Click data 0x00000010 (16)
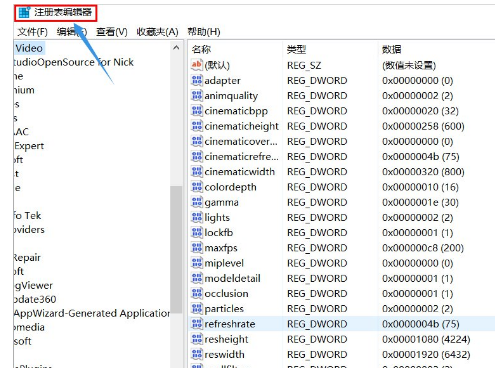This screenshot has height=368, width=495. 420,187
